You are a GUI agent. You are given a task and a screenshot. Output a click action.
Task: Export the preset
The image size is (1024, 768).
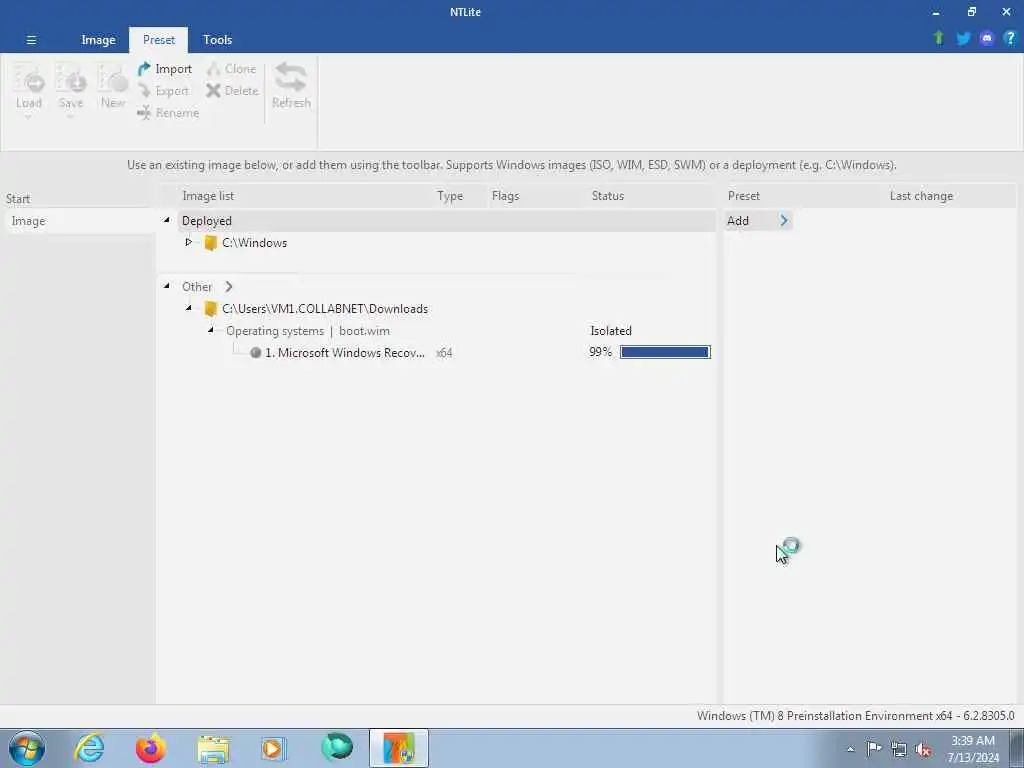coord(163,91)
